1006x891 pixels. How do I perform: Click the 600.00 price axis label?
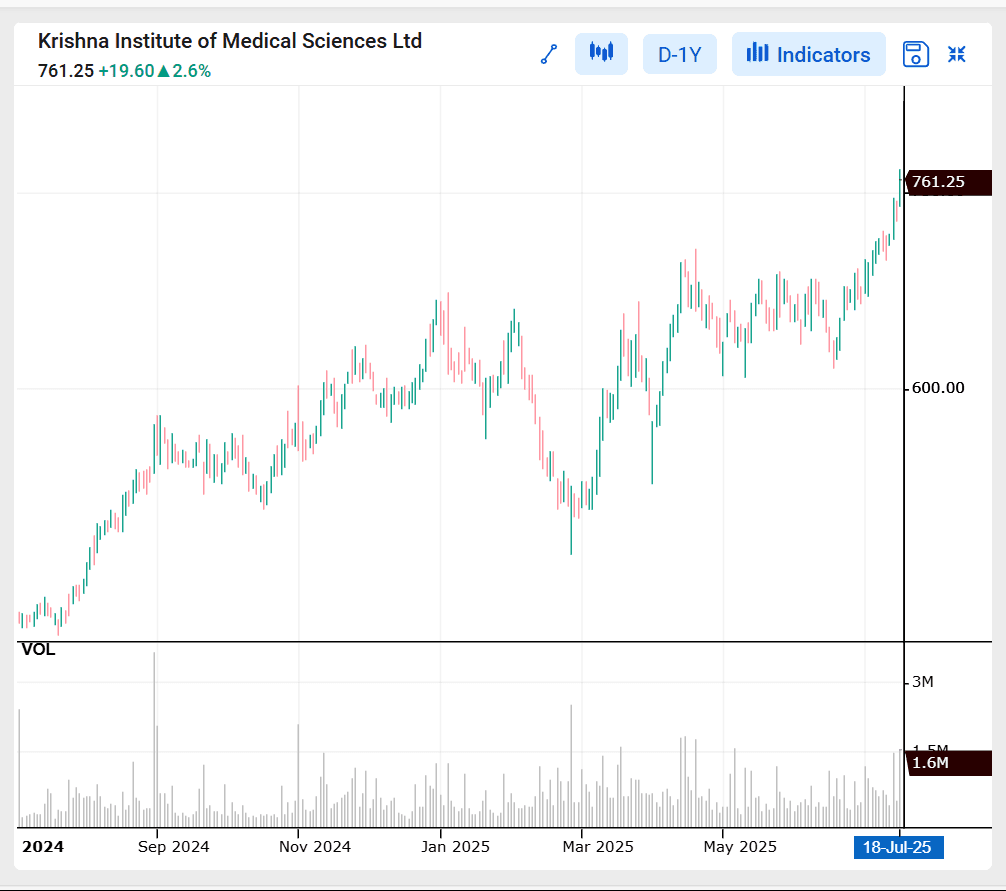(937, 388)
